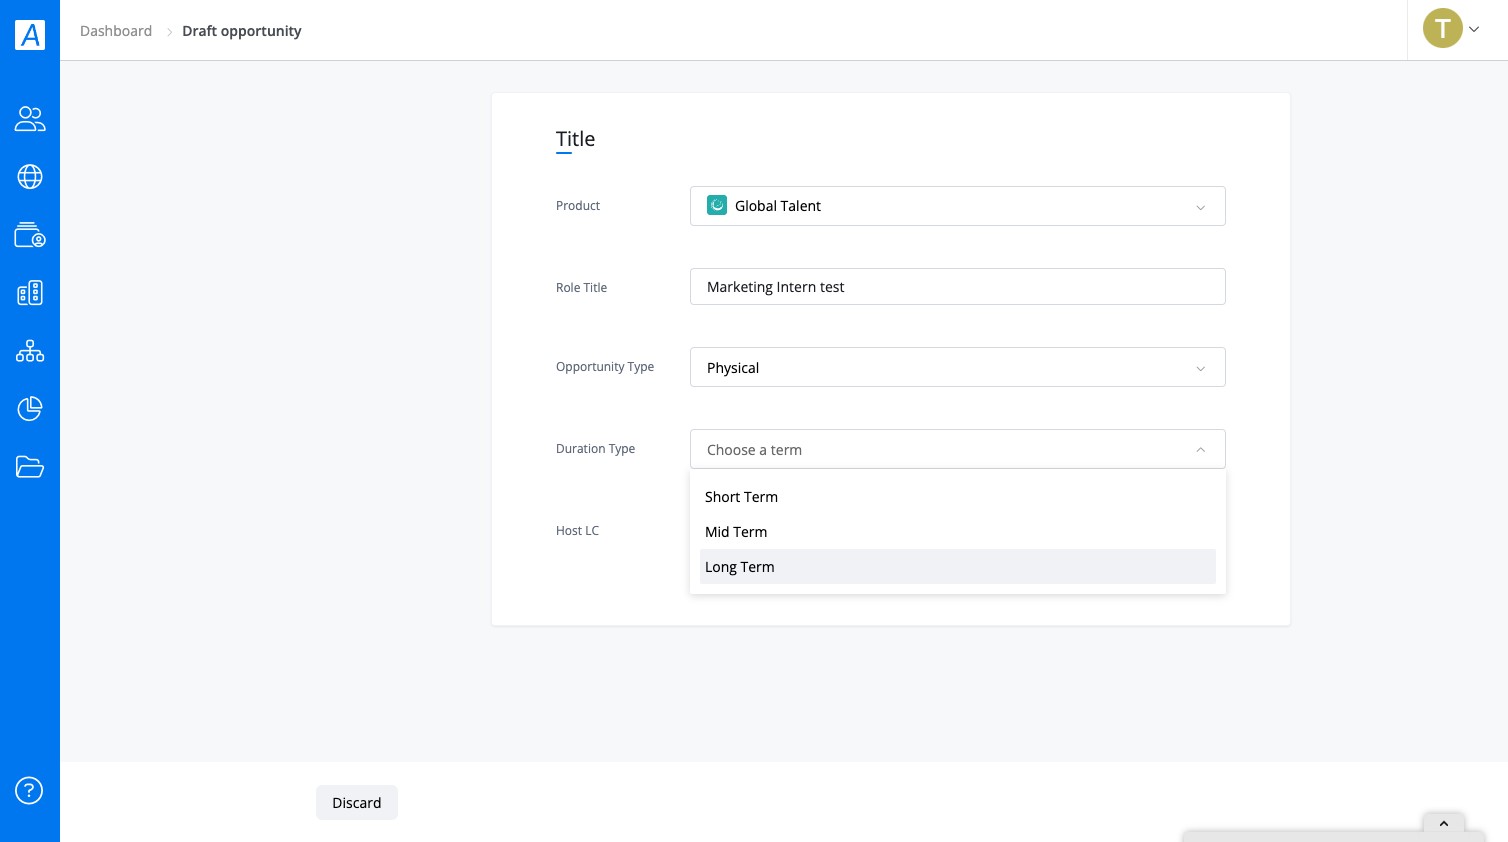Open the help question mark icon

pos(29,791)
